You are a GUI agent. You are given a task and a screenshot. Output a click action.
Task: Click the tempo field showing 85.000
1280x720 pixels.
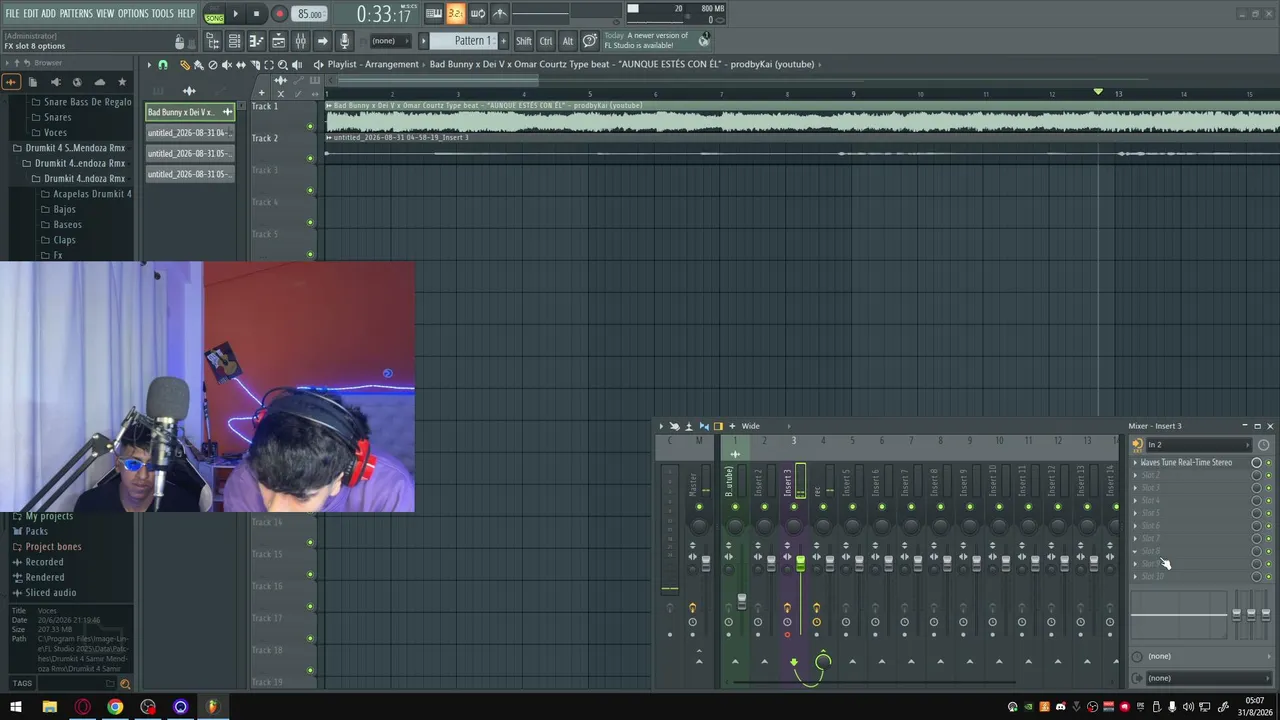(x=310, y=15)
